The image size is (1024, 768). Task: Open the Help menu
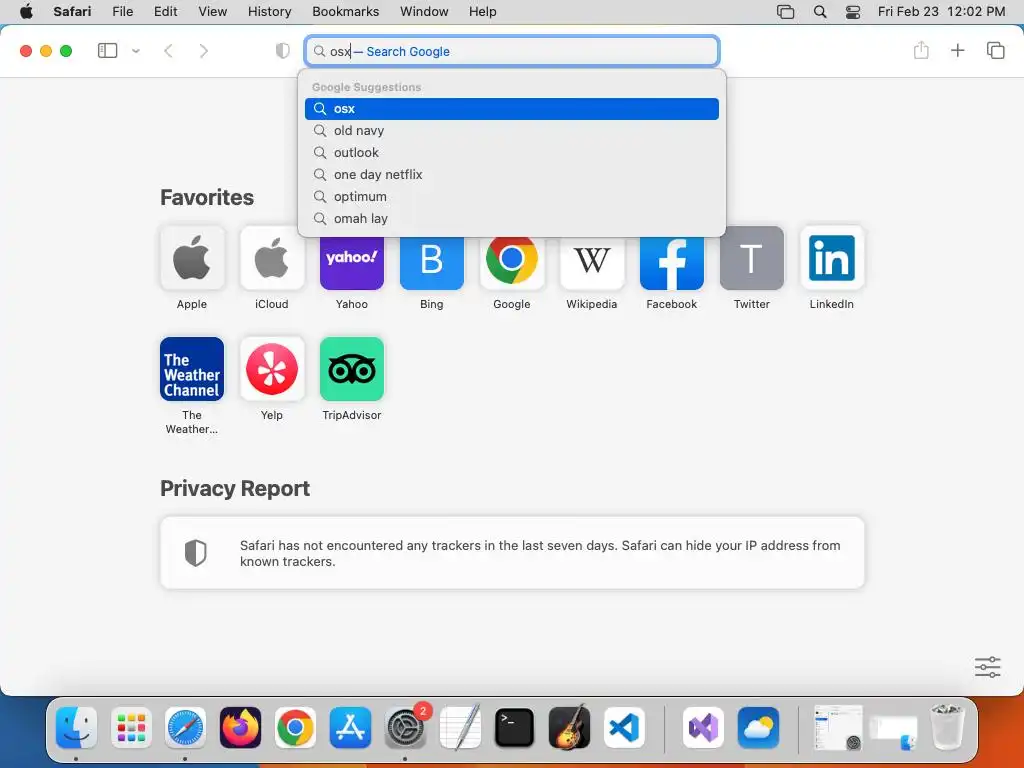[x=483, y=11]
